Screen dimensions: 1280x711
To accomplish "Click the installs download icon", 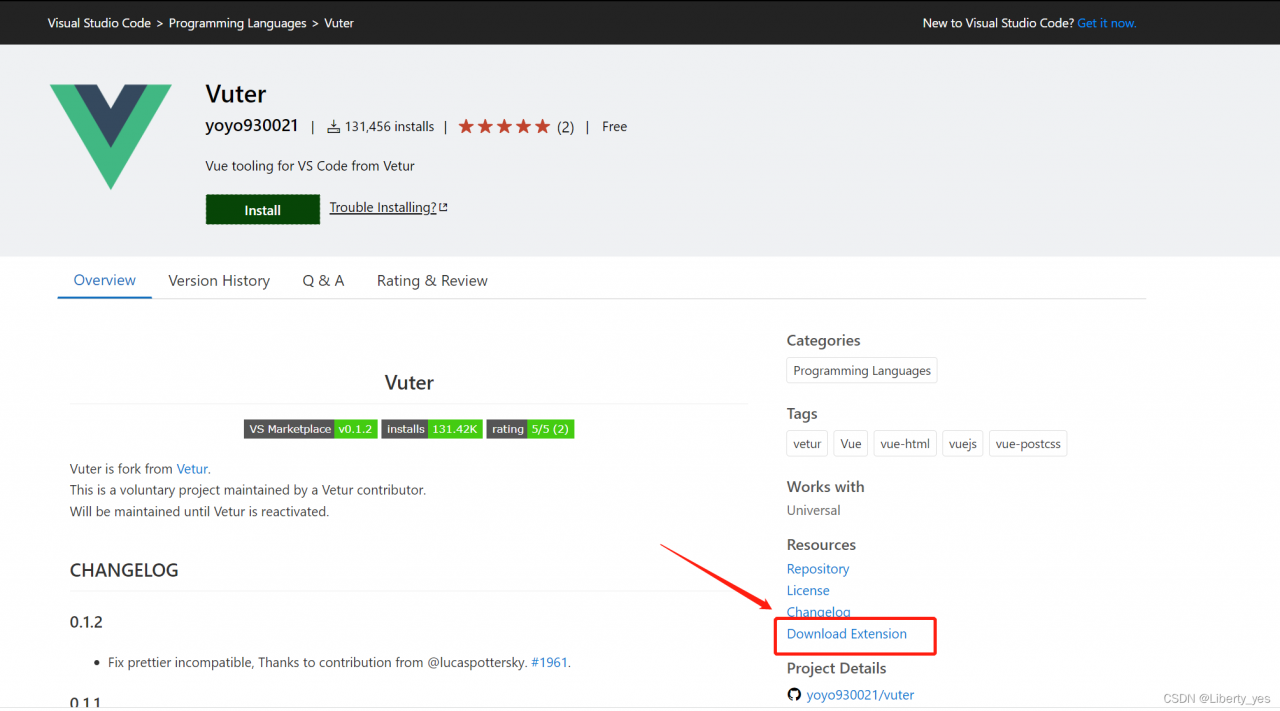I will click(334, 127).
